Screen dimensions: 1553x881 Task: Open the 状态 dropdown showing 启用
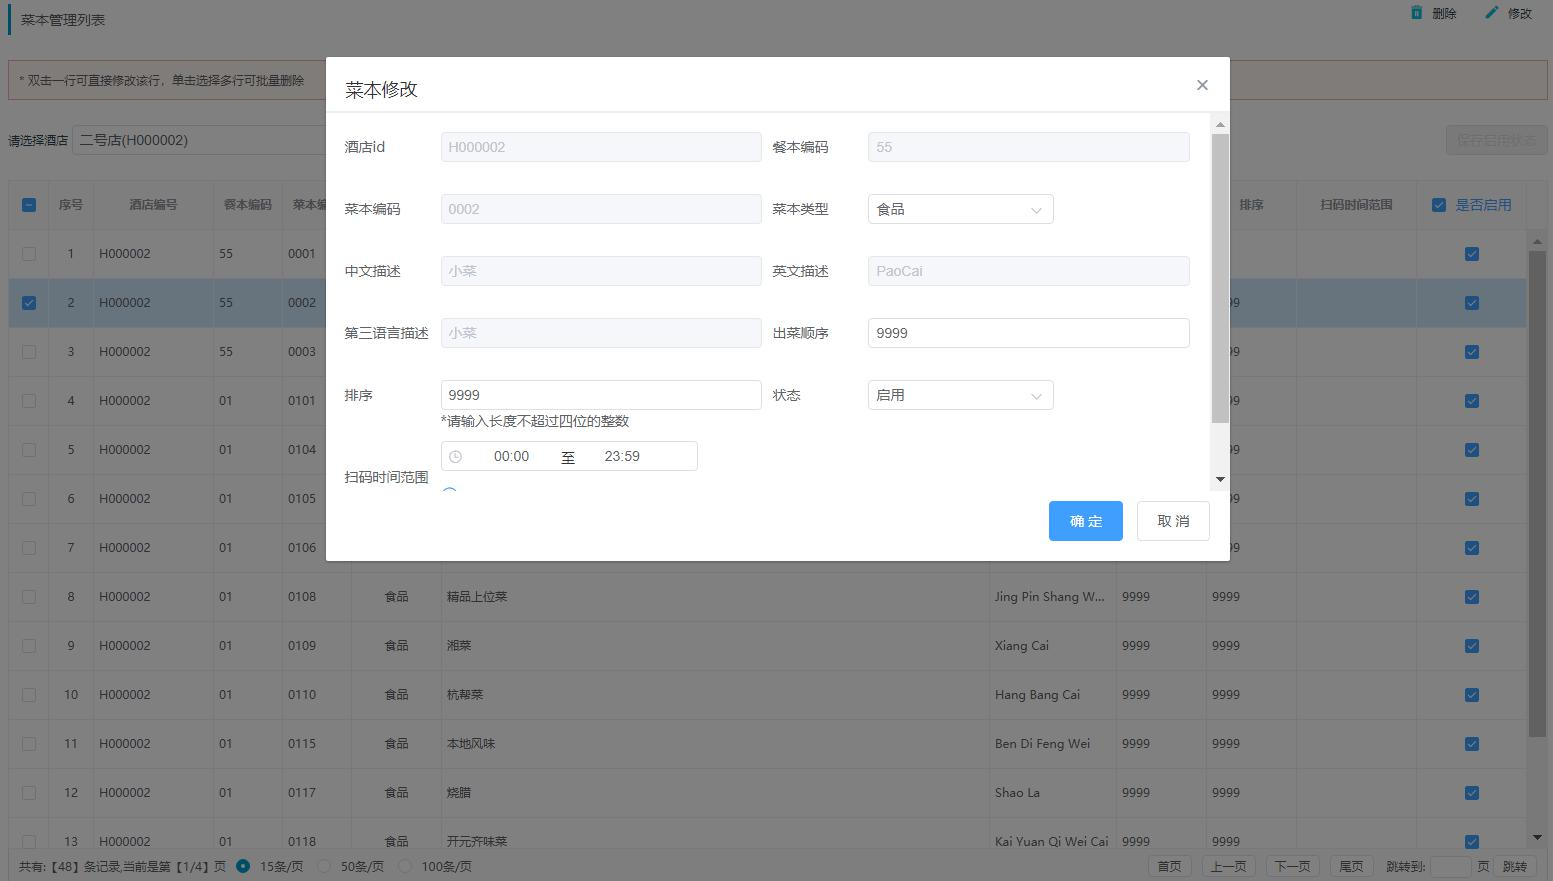[x=960, y=395]
